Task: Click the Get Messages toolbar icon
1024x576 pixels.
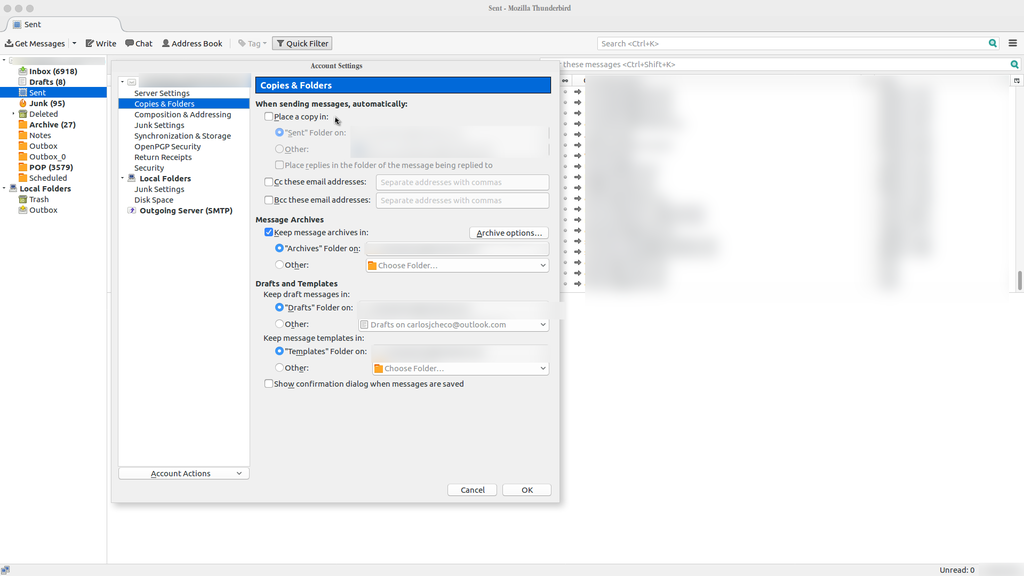Action: tap(35, 44)
